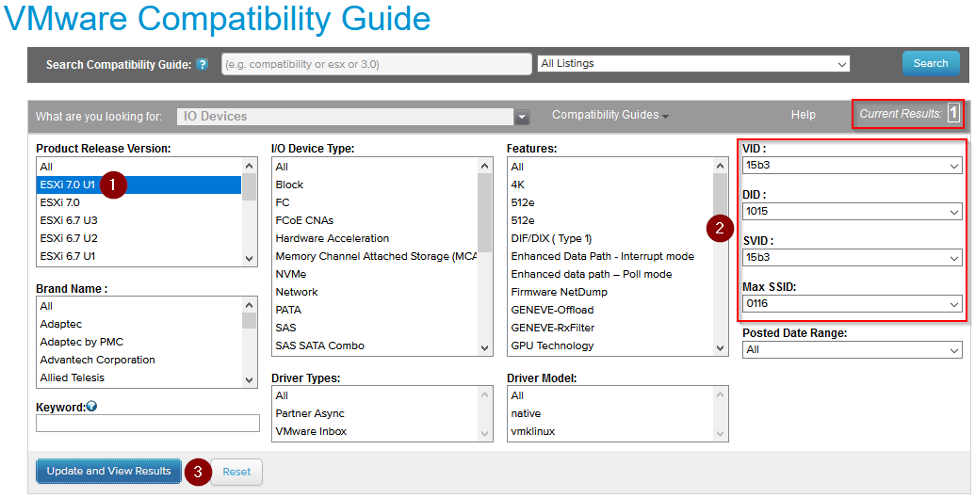Open the Max SSID dropdown showing 0116
The image size is (977, 499).
(x=852, y=303)
